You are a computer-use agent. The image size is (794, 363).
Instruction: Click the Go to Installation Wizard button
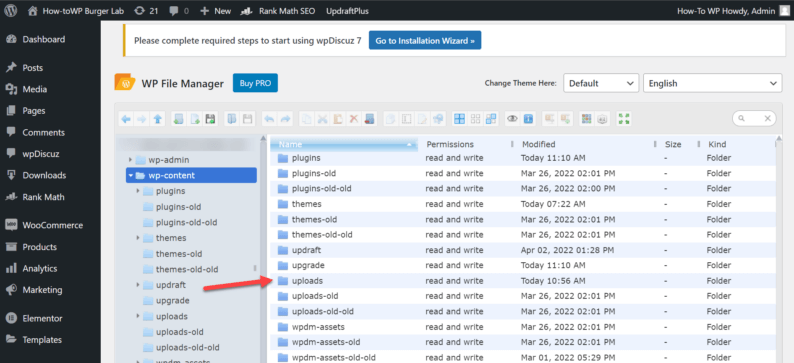[425, 41]
